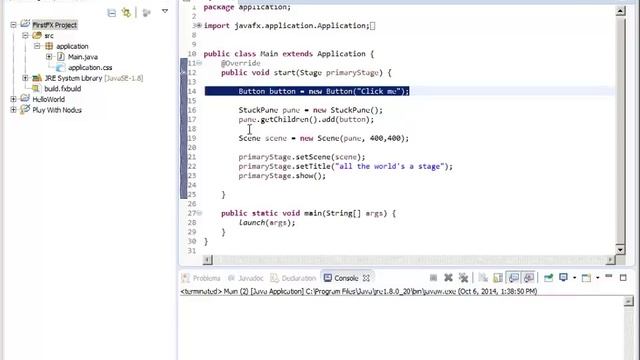Screen dimensions: 640x360
Task: Click 'pane.getChildren().add(button);' line
Action: click(x=306, y=119)
